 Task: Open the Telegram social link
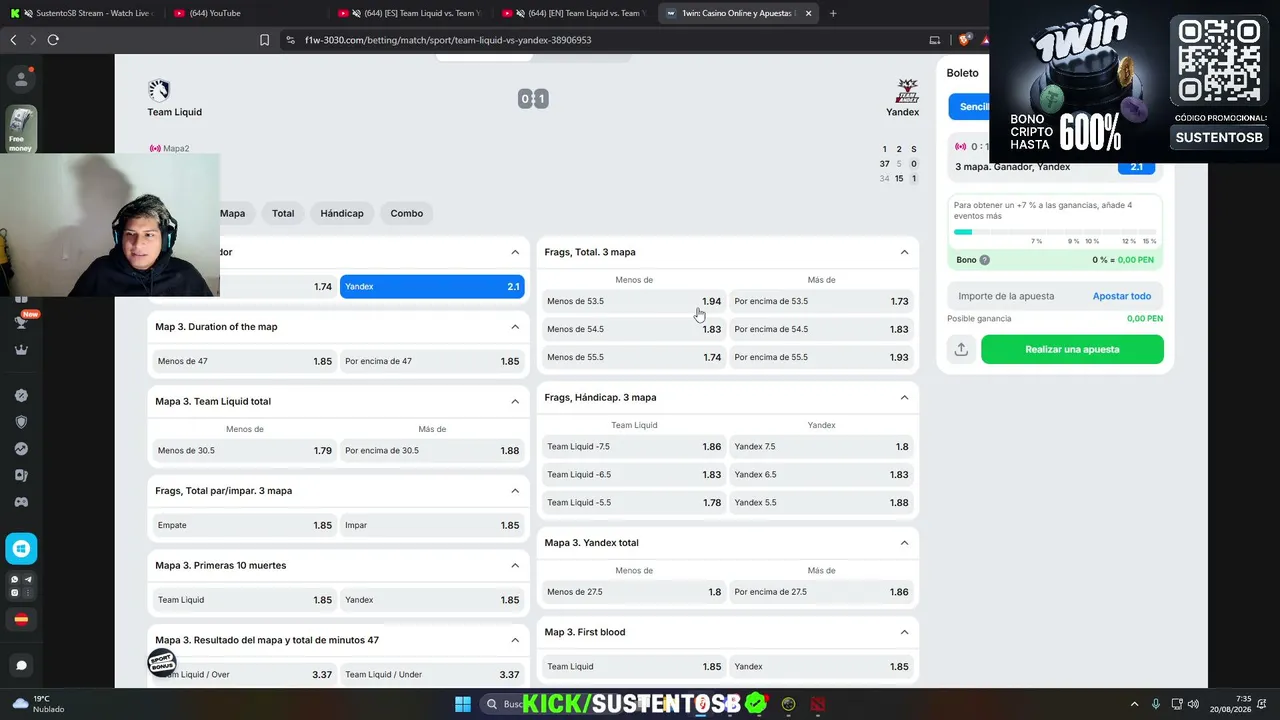coord(28,580)
